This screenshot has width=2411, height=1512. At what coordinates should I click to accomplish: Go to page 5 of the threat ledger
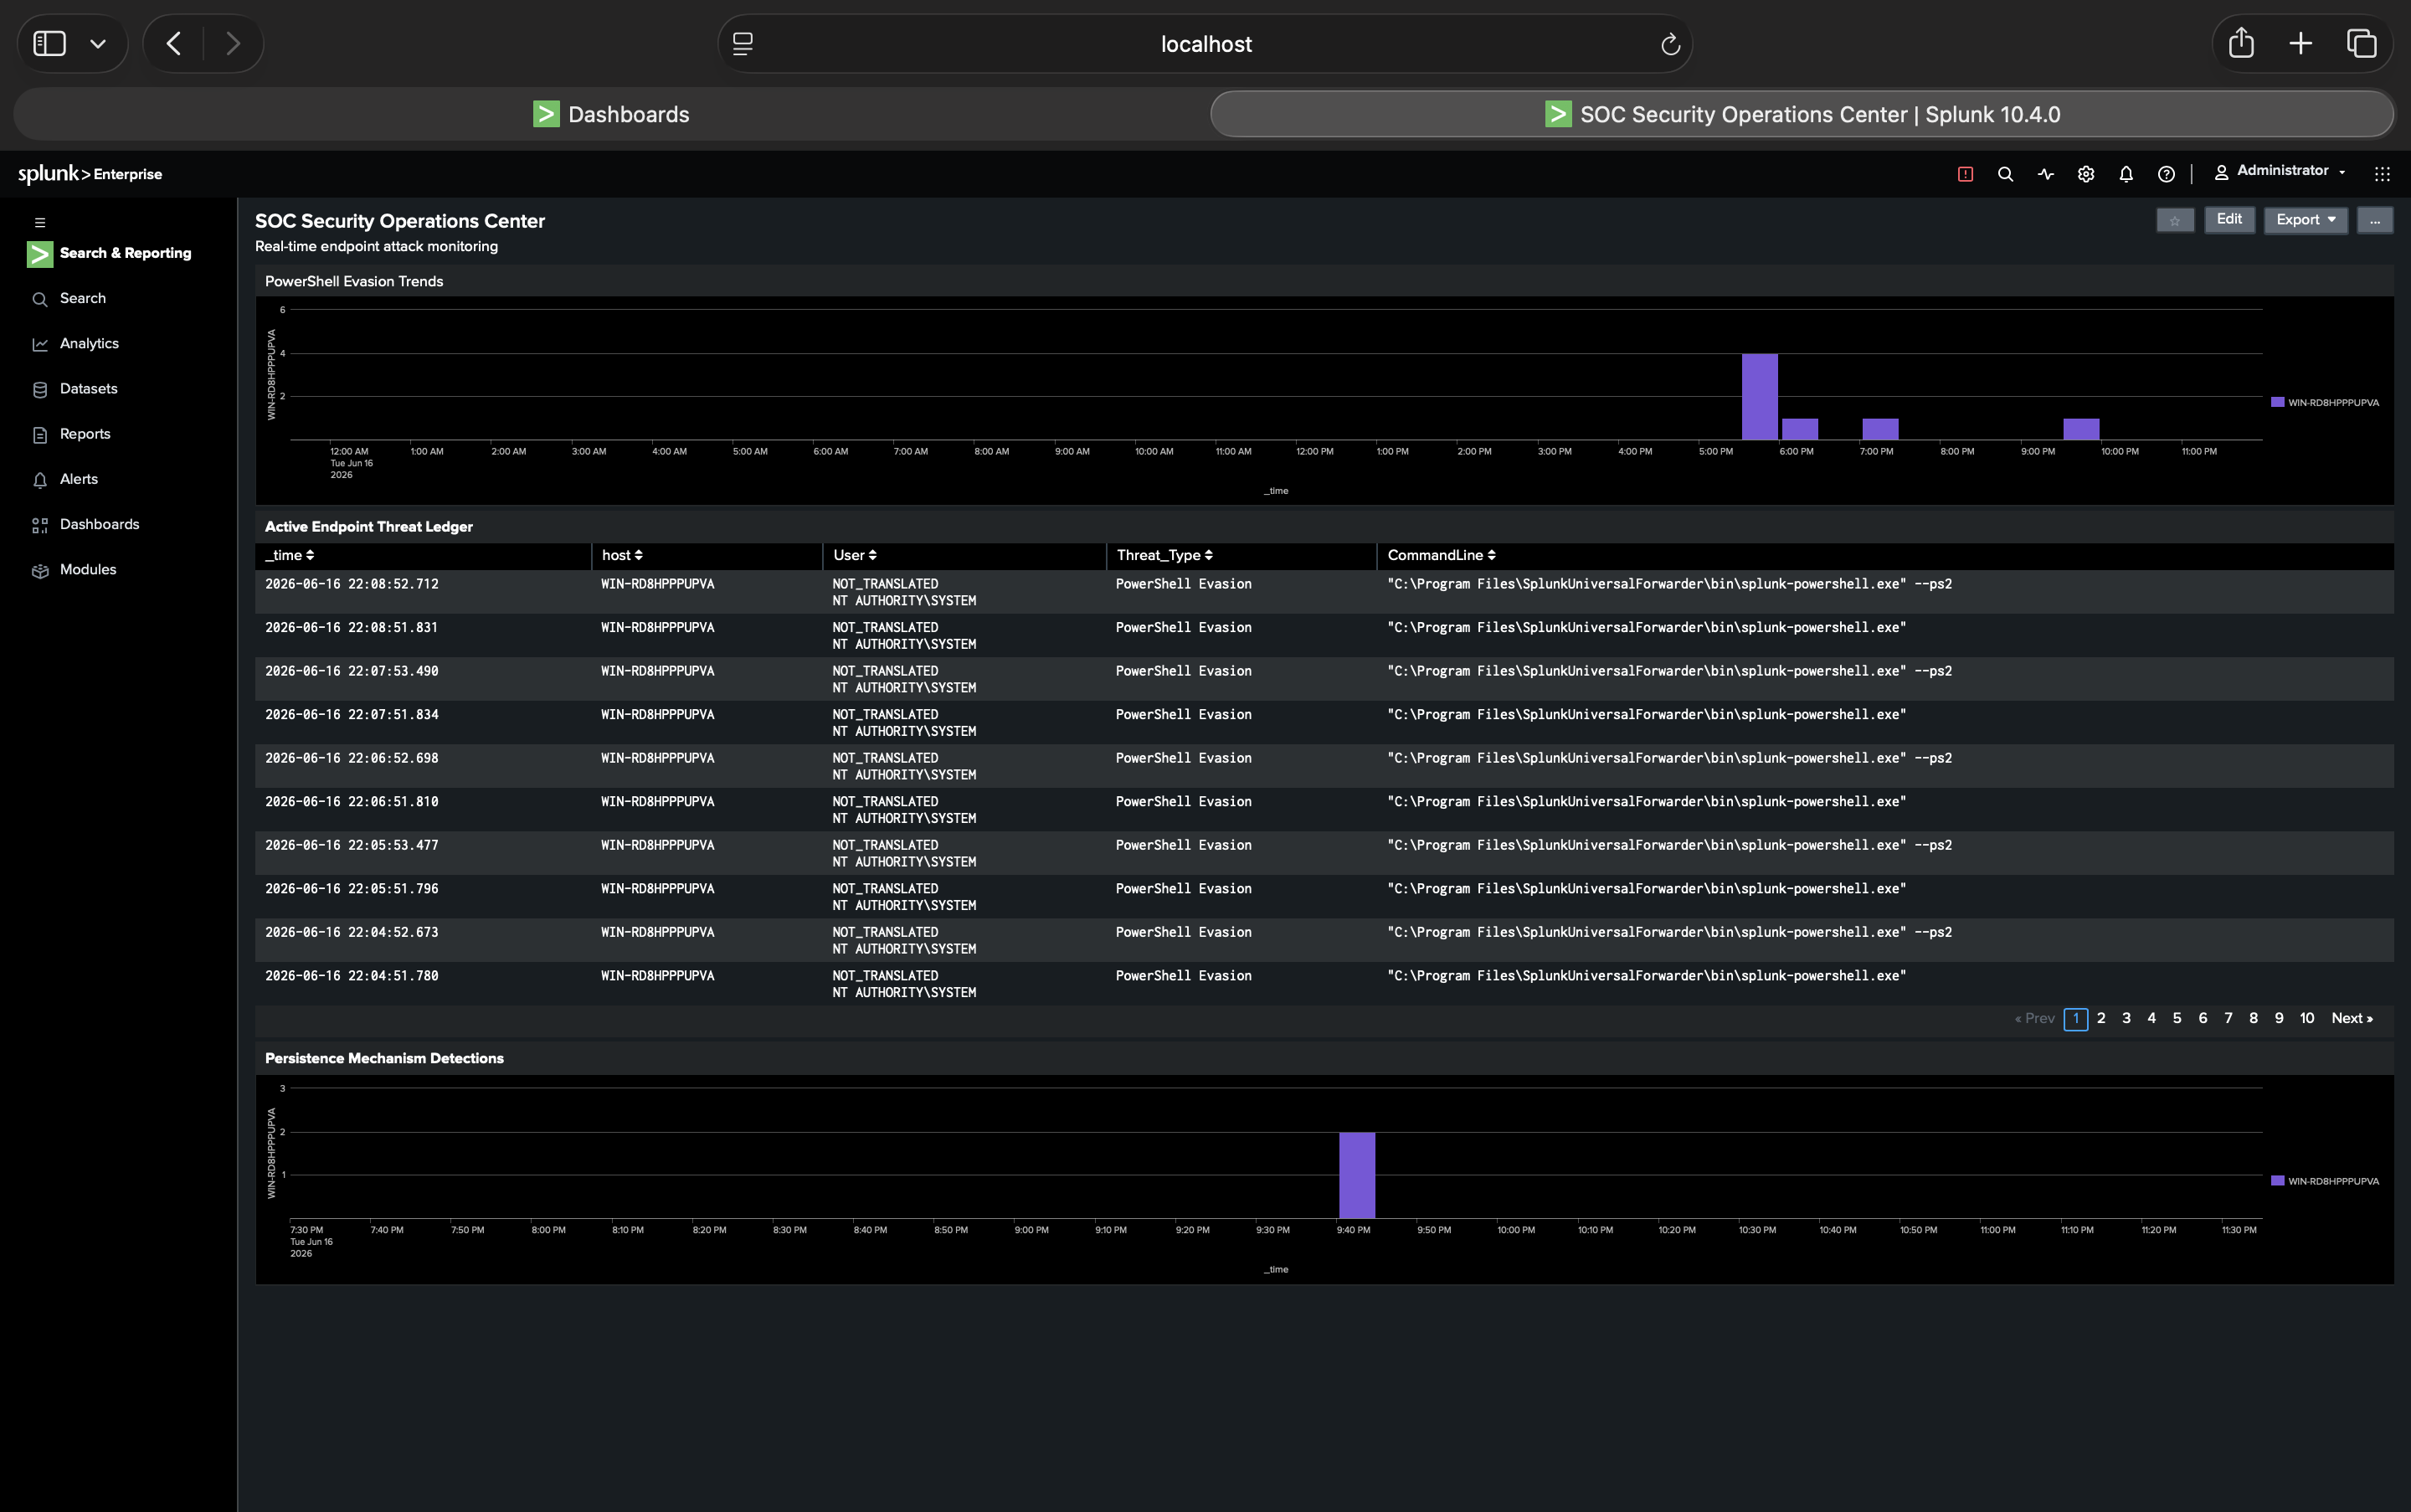click(x=2177, y=1018)
